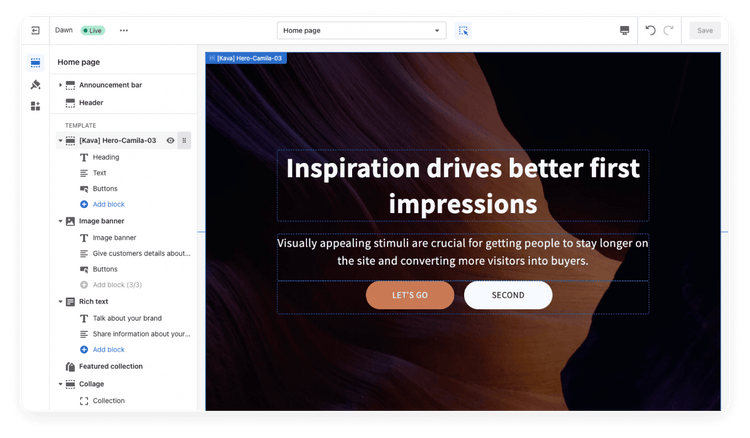
Task: Click the exit editor icon
Action: pyautogui.click(x=36, y=31)
